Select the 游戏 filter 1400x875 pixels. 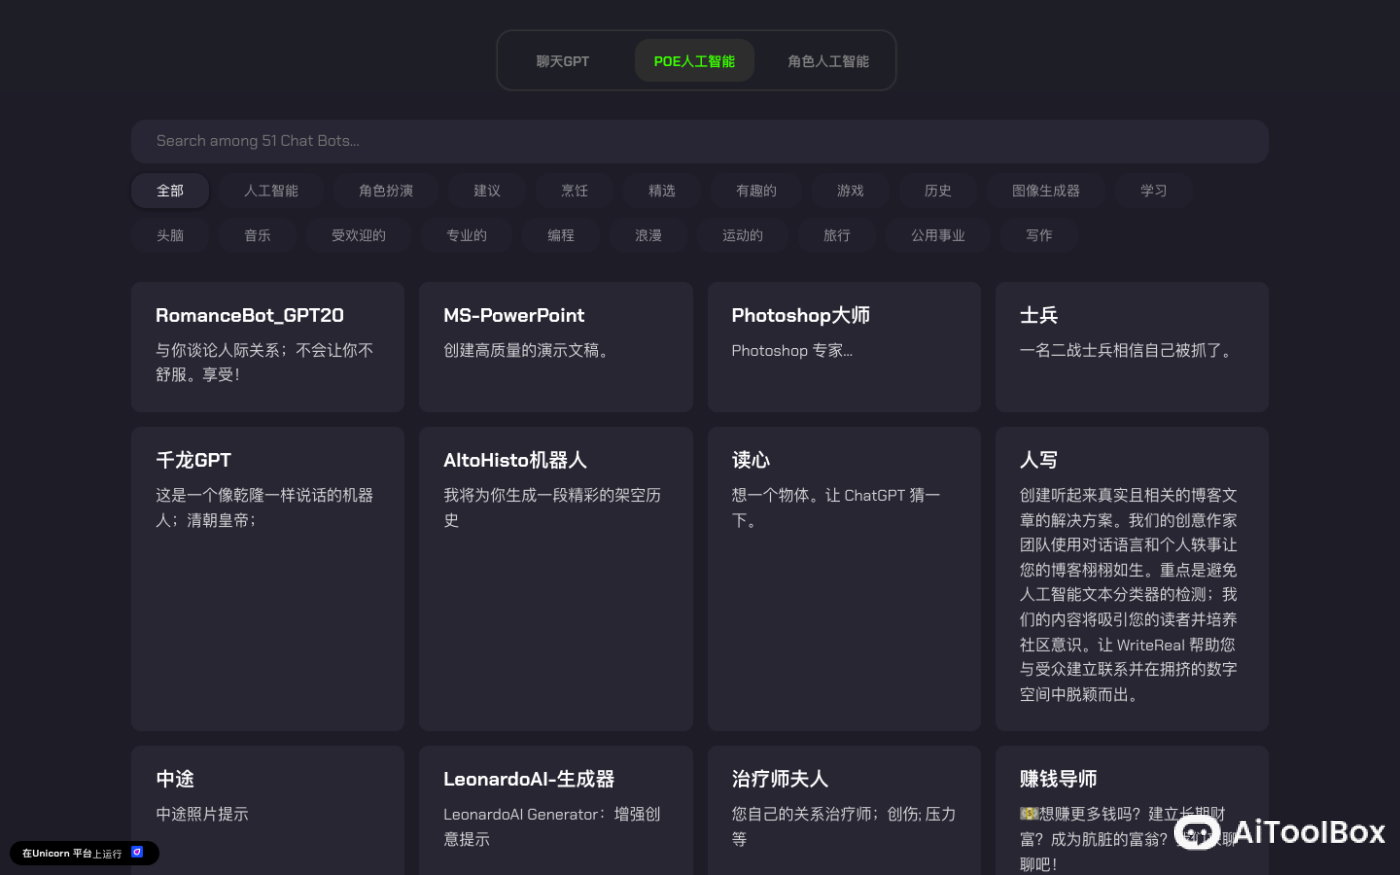coord(850,190)
